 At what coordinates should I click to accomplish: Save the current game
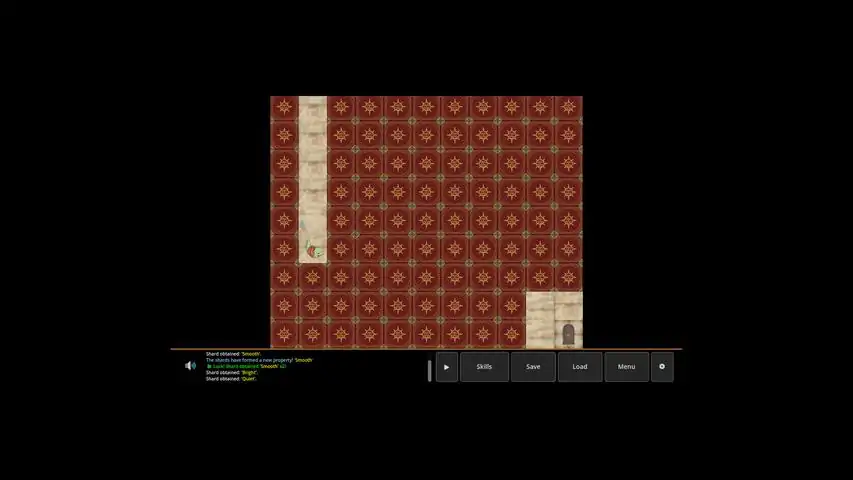click(x=533, y=367)
